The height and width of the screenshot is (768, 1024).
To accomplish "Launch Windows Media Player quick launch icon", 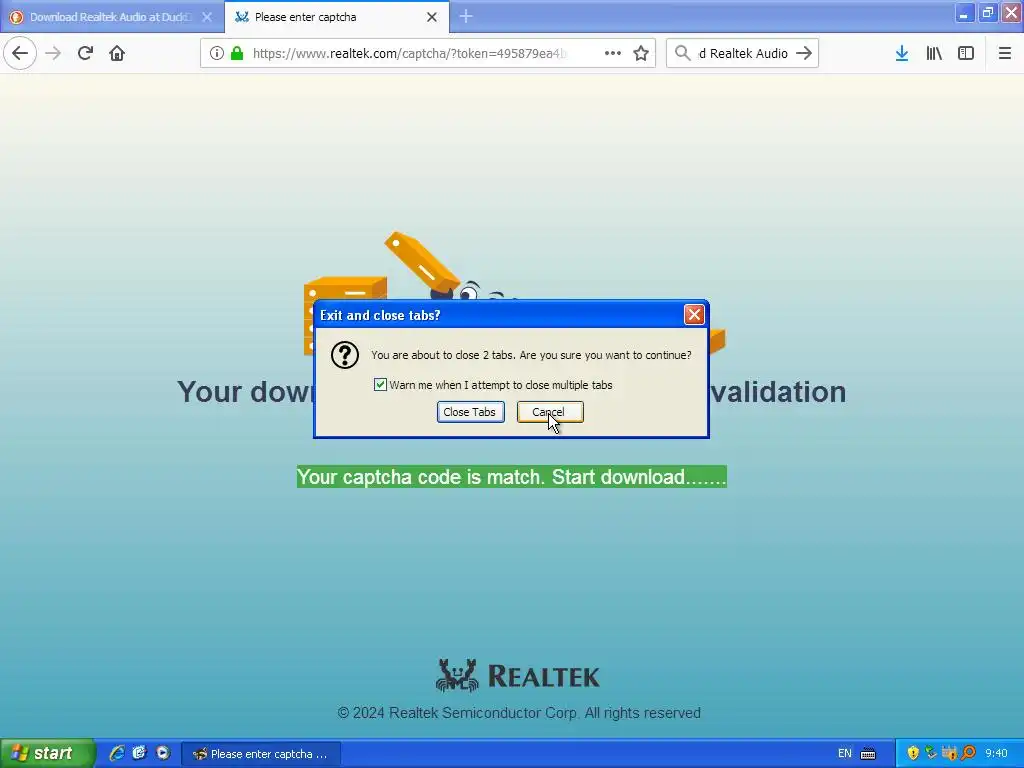I will (163, 753).
